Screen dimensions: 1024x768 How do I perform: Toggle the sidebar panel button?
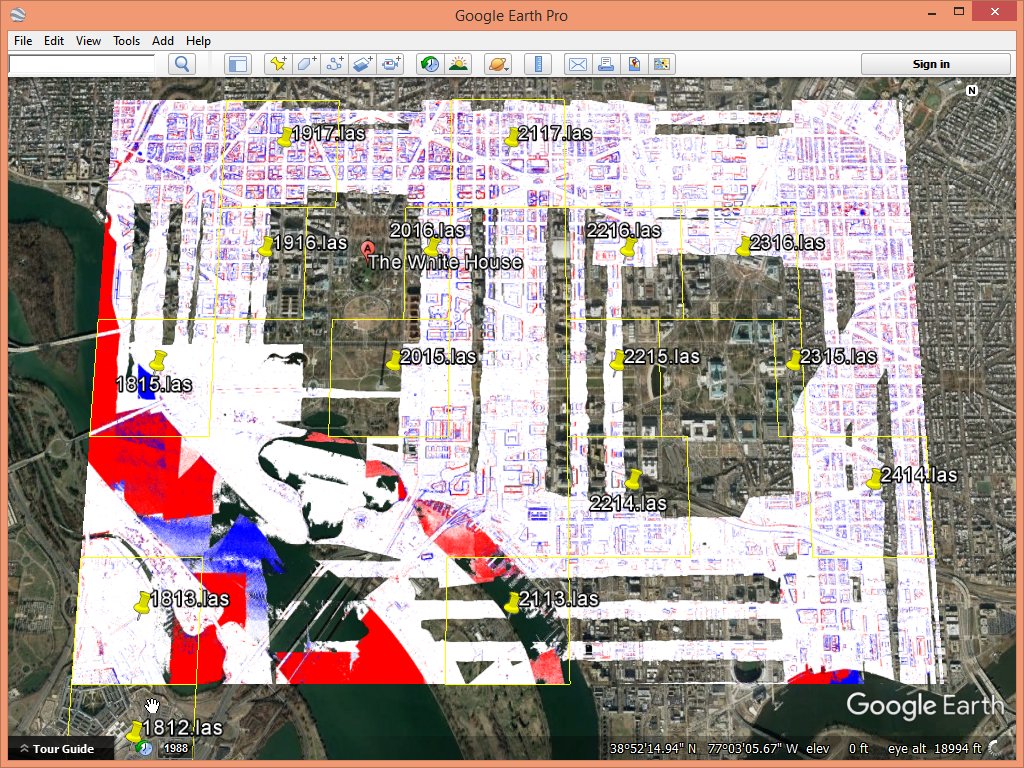coord(237,64)
